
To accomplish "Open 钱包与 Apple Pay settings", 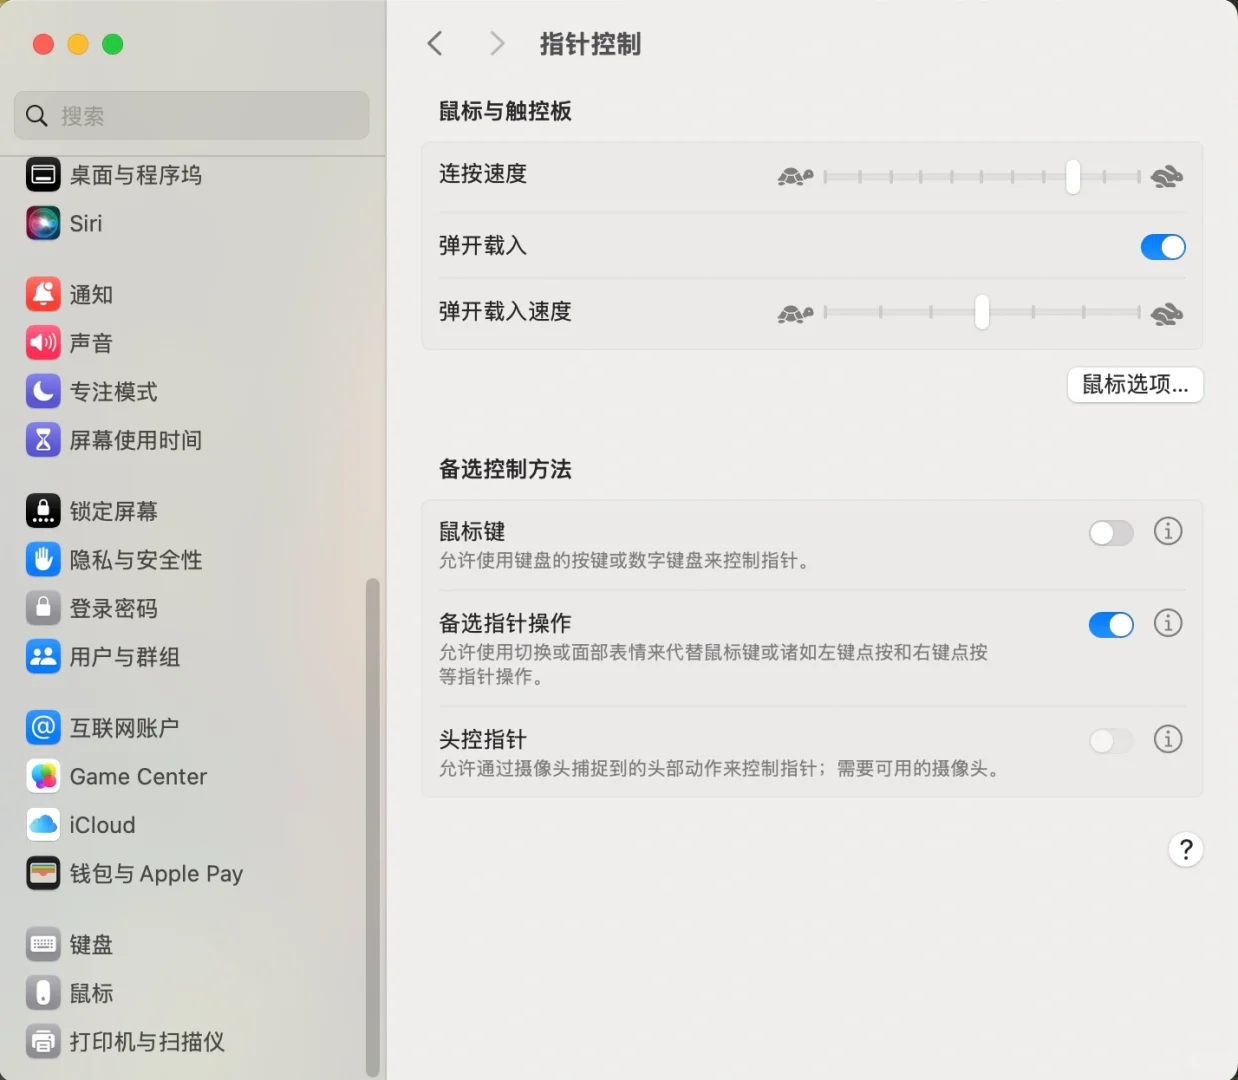I will [43, 873].
